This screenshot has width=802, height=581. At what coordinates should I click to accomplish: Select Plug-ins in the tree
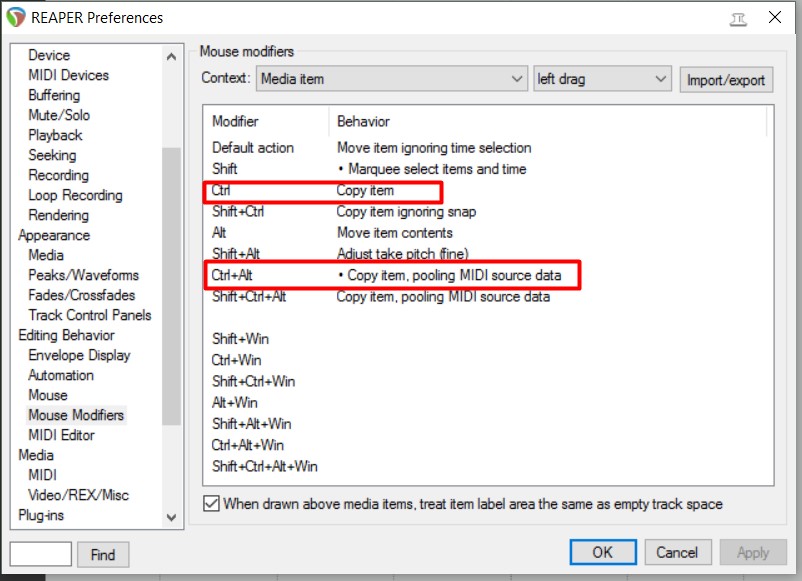coord(41,515)
